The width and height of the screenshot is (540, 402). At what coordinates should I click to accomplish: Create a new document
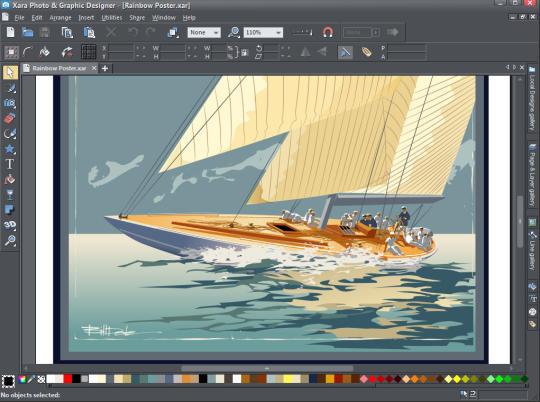[x=10, y=32]
